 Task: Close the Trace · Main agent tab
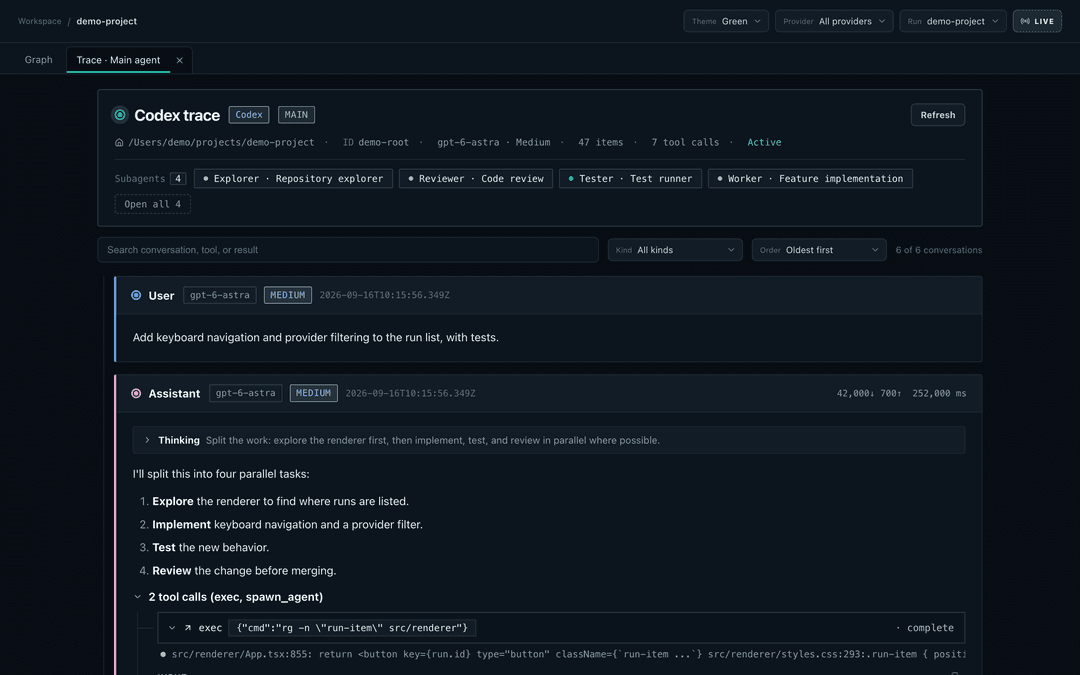[180, 61]
